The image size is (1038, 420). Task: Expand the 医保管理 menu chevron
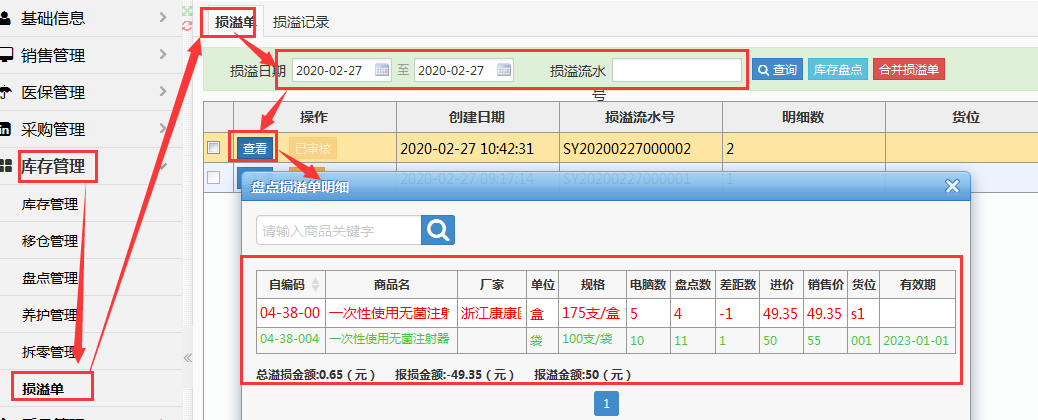click(x=163, y=91)
